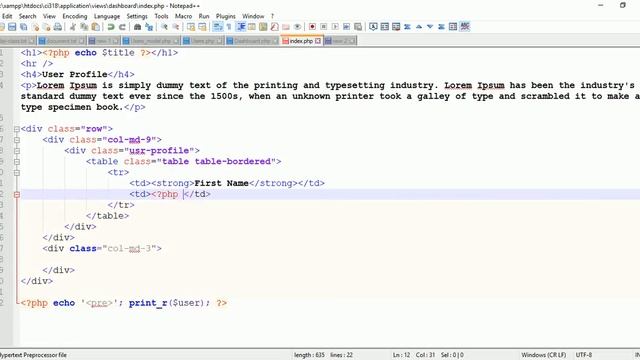This screenshot has width=640, height=360.
Task: Open the Encoding menu
Action: (75, 16)
